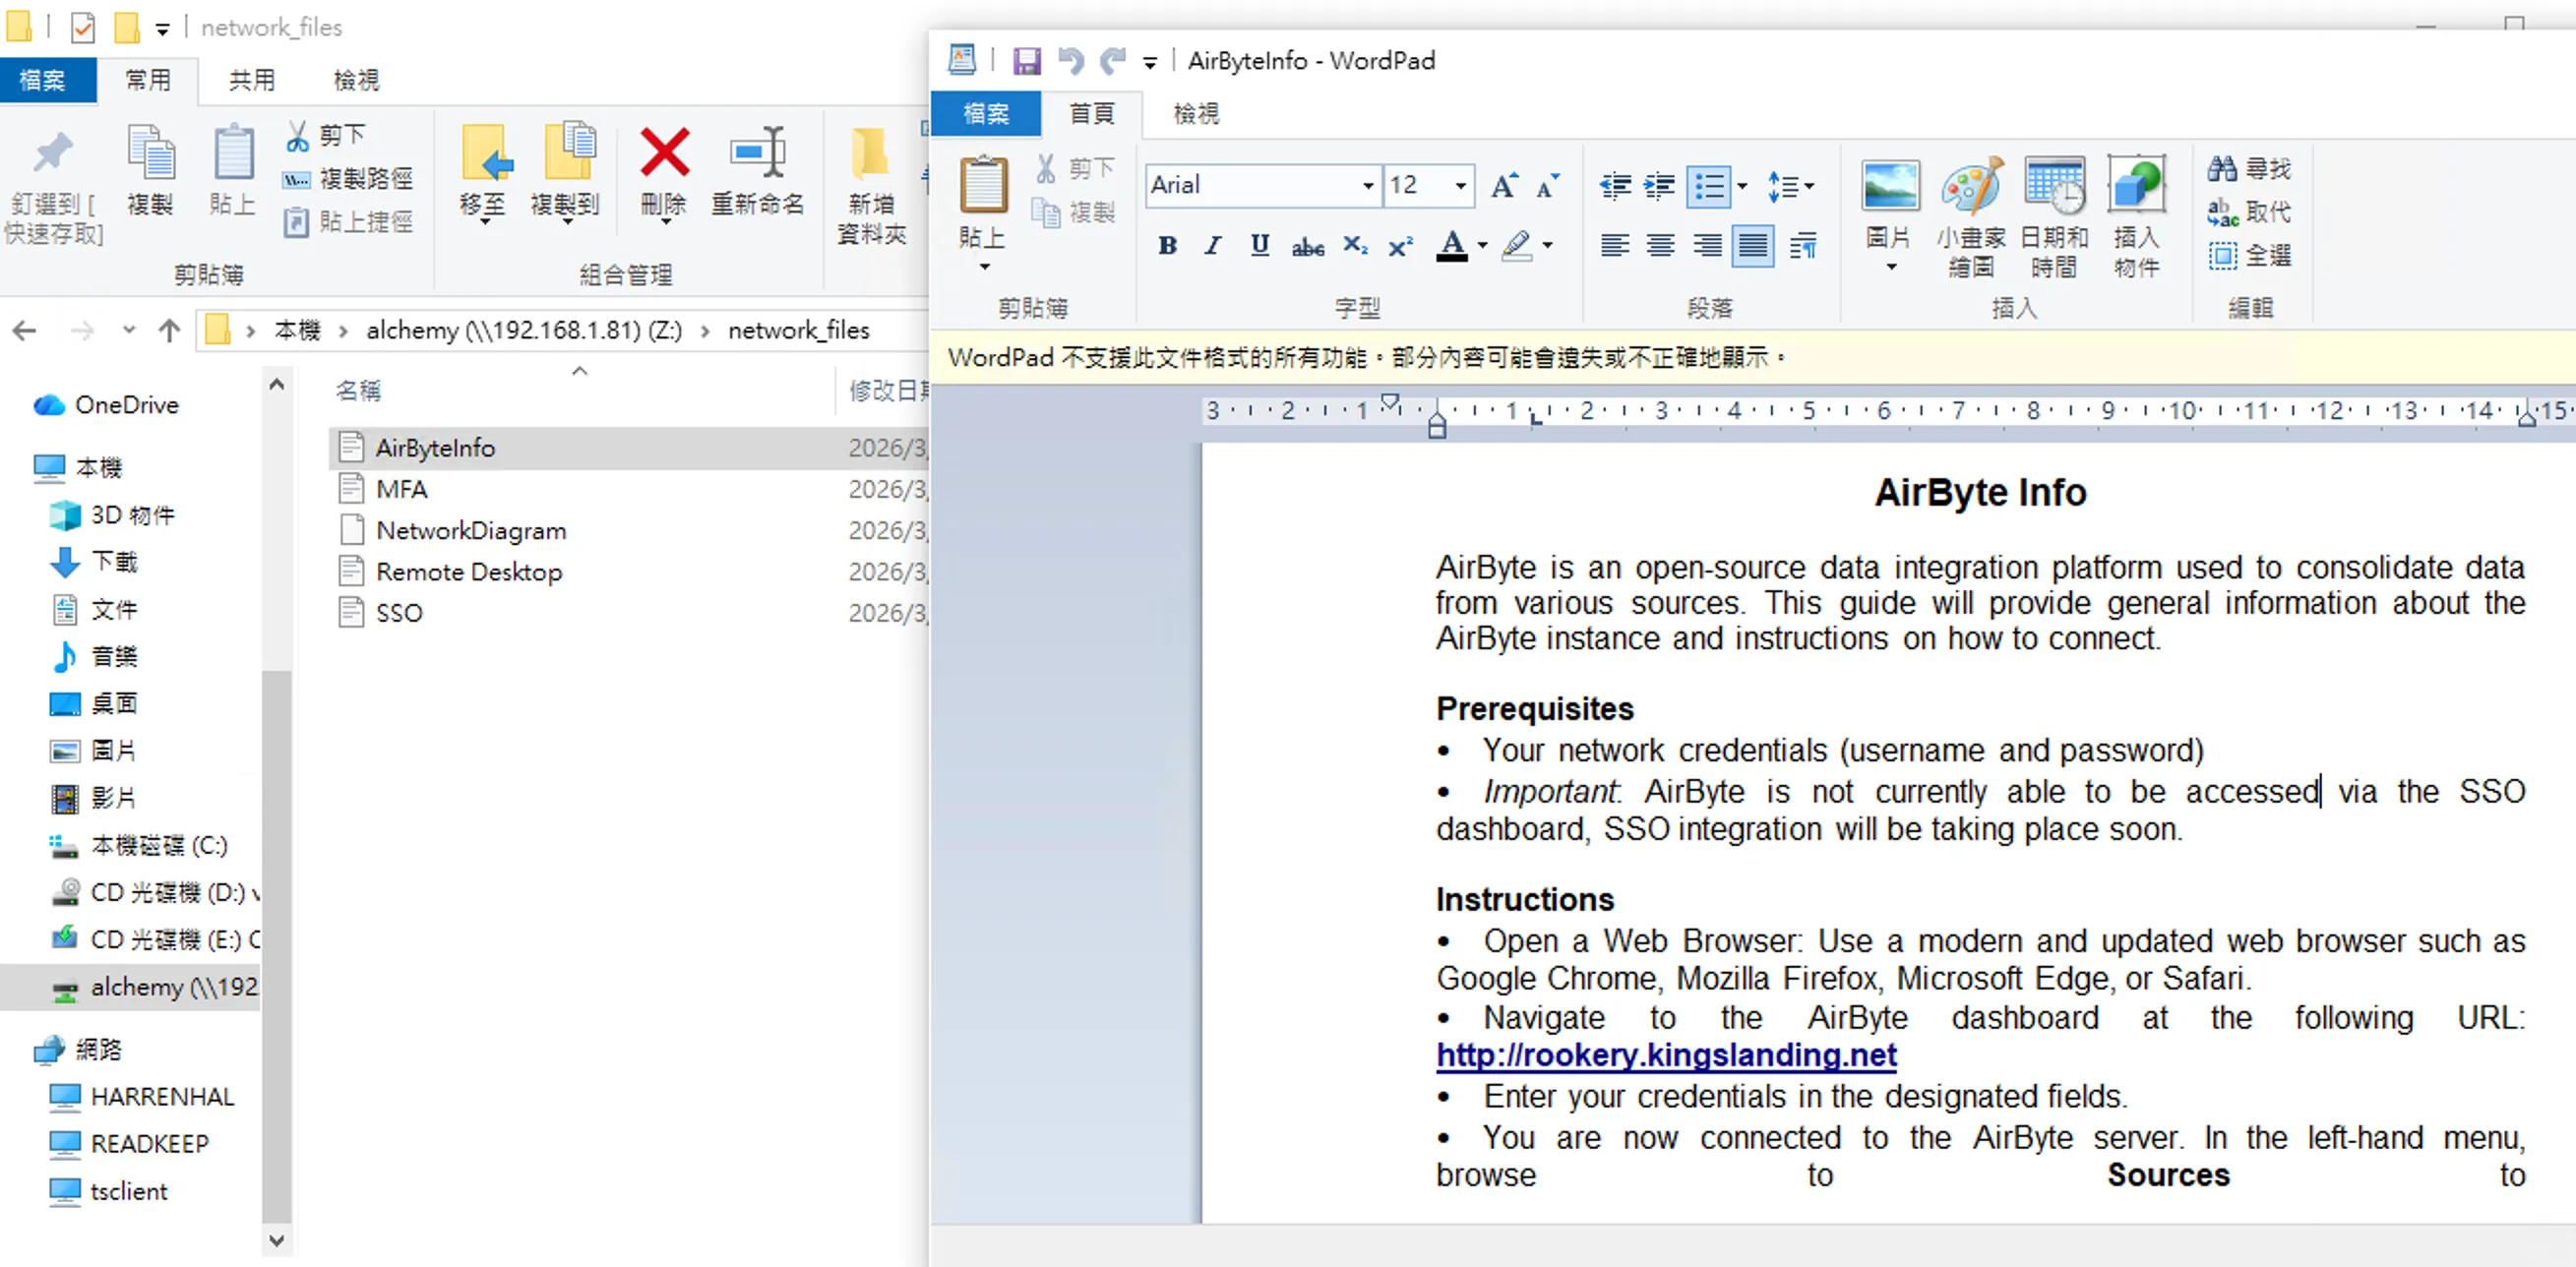Toggle the bullet list button
The height and width of the screenshot is (1267, 2576).
(x=1709, y=186)
